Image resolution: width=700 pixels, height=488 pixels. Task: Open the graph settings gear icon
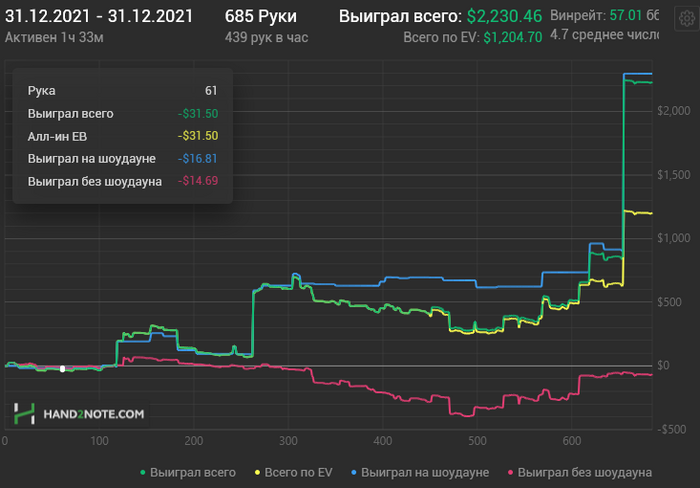coord(687,19)
